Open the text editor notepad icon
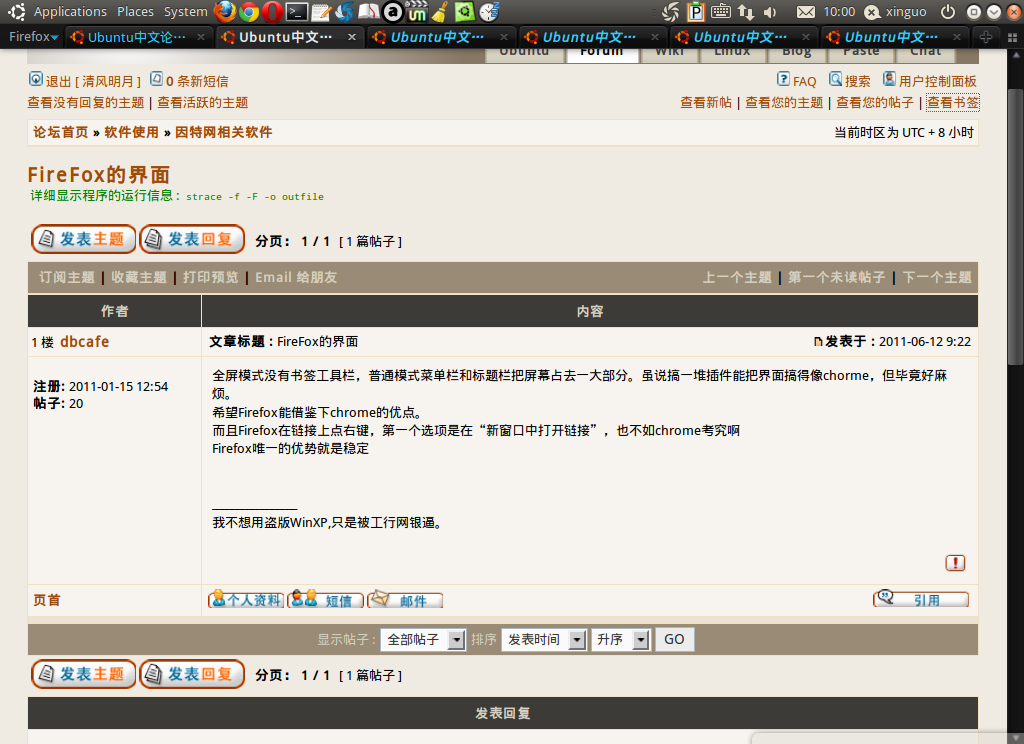 (321, 12)
